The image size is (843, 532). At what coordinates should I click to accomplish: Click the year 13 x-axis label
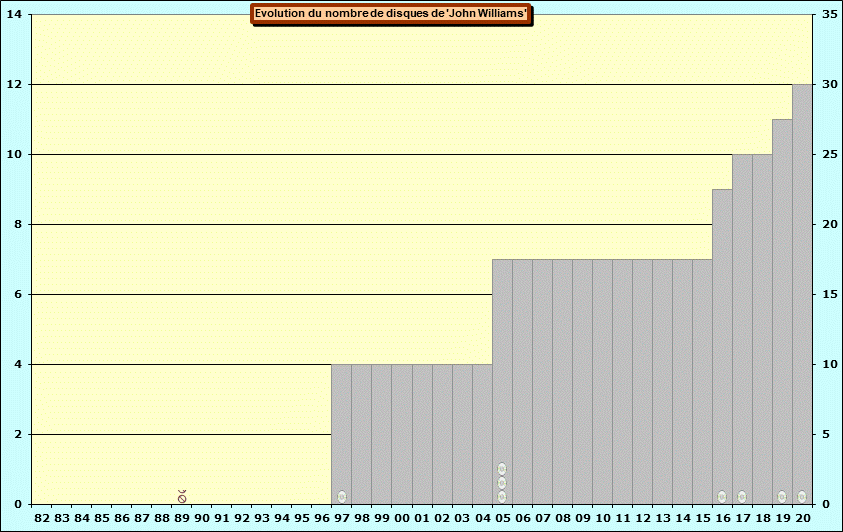pos(662,518)
